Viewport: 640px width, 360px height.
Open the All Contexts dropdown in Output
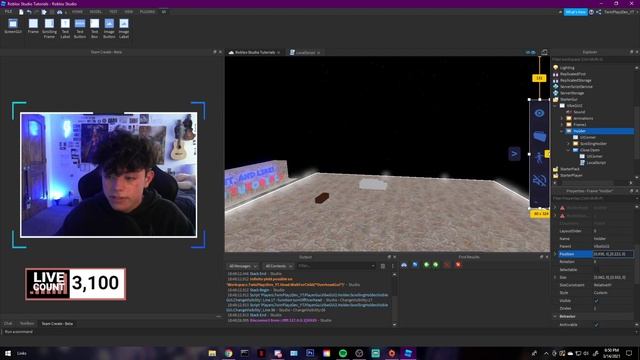(x=279, y=266)
